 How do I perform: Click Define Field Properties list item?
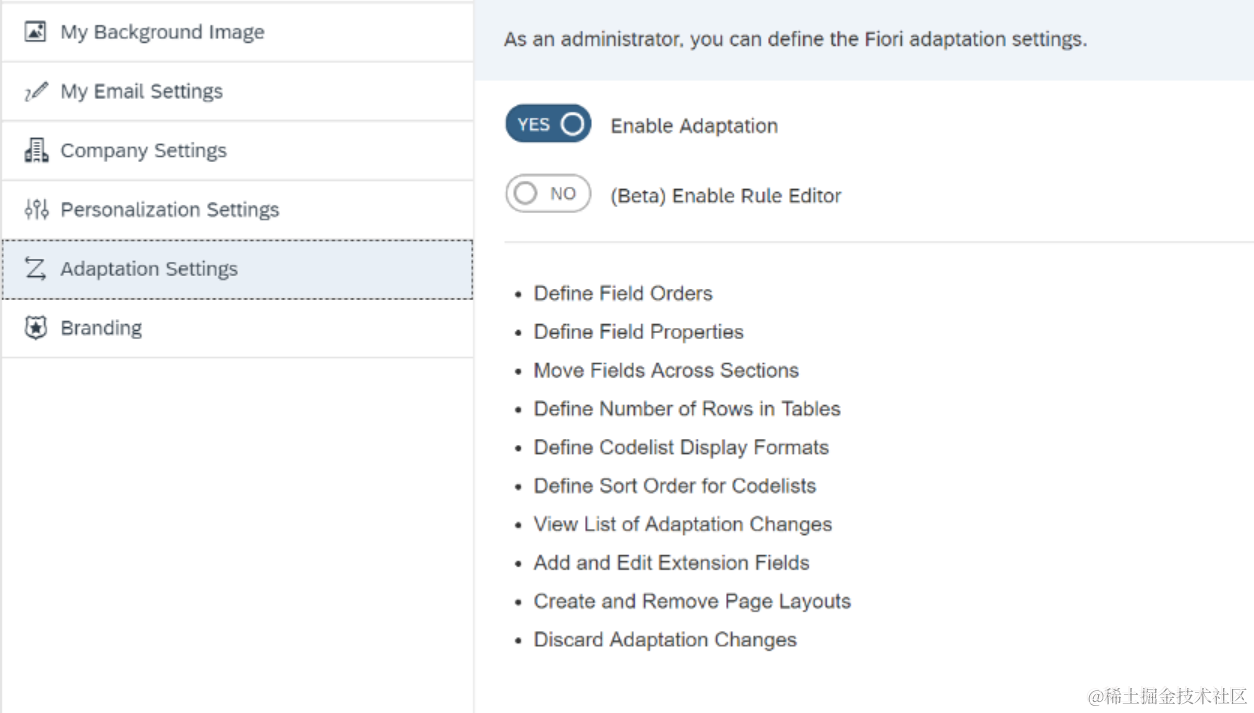[638, 332]
